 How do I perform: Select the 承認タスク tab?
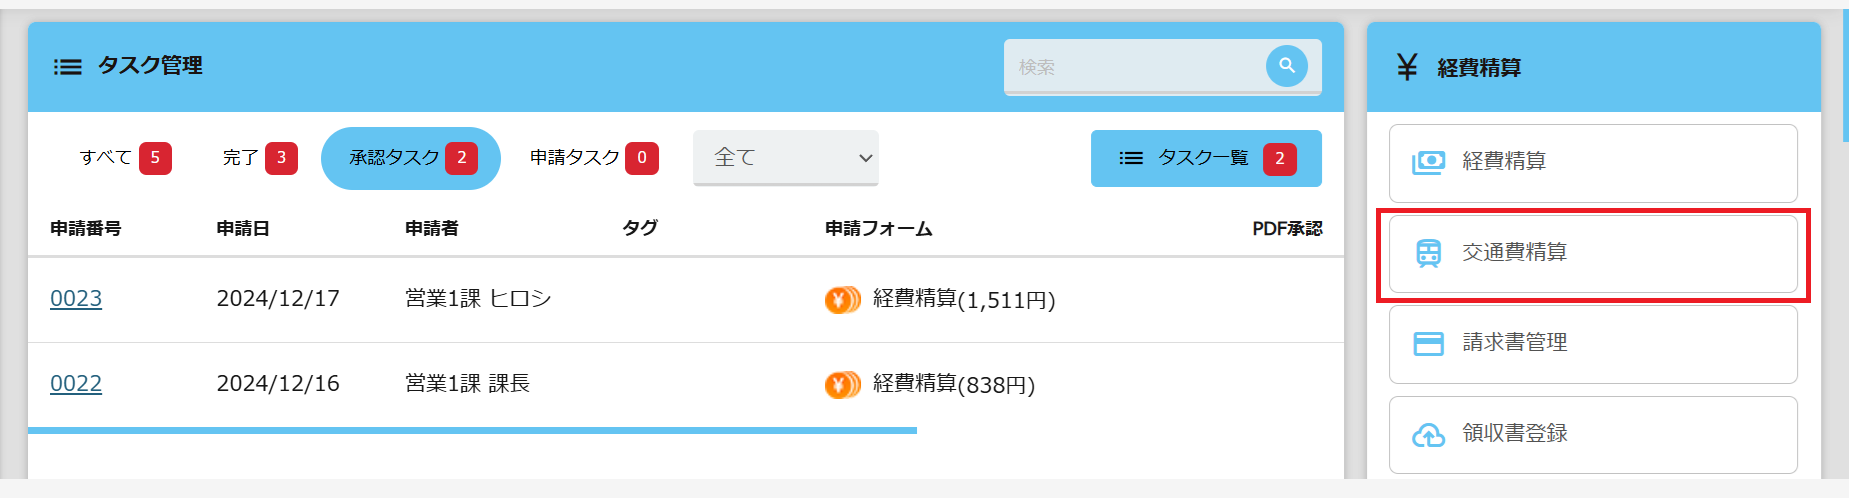tap(411, 158)
